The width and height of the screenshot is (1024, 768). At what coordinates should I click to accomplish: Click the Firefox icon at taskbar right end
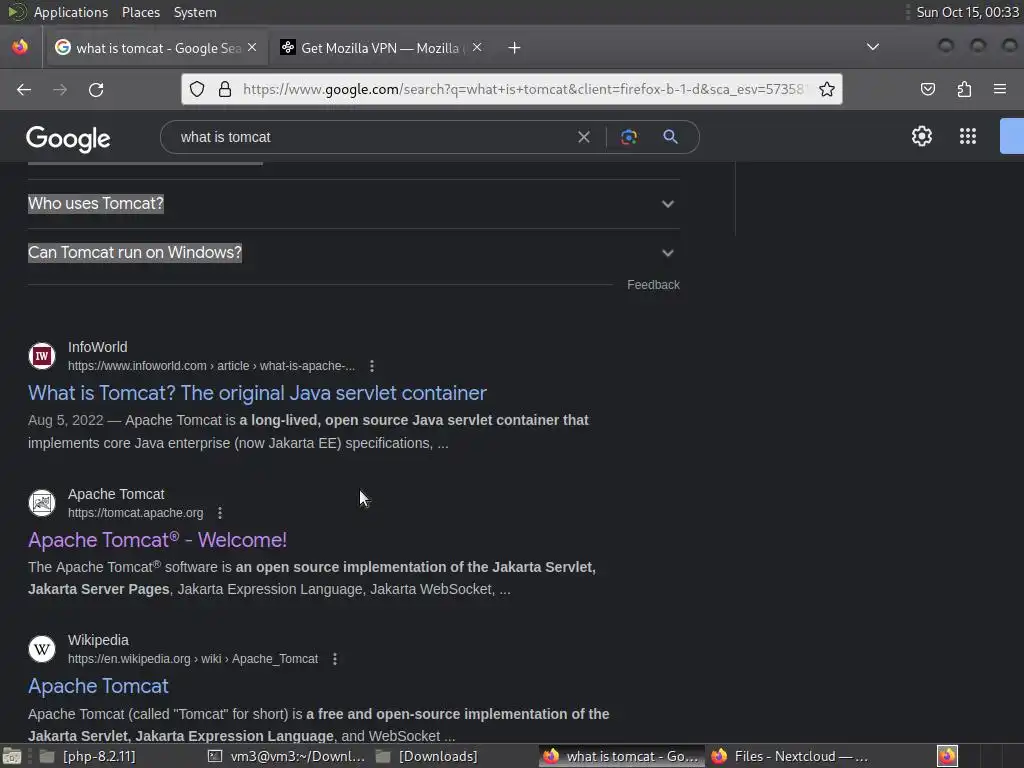(x=947, y=756)
